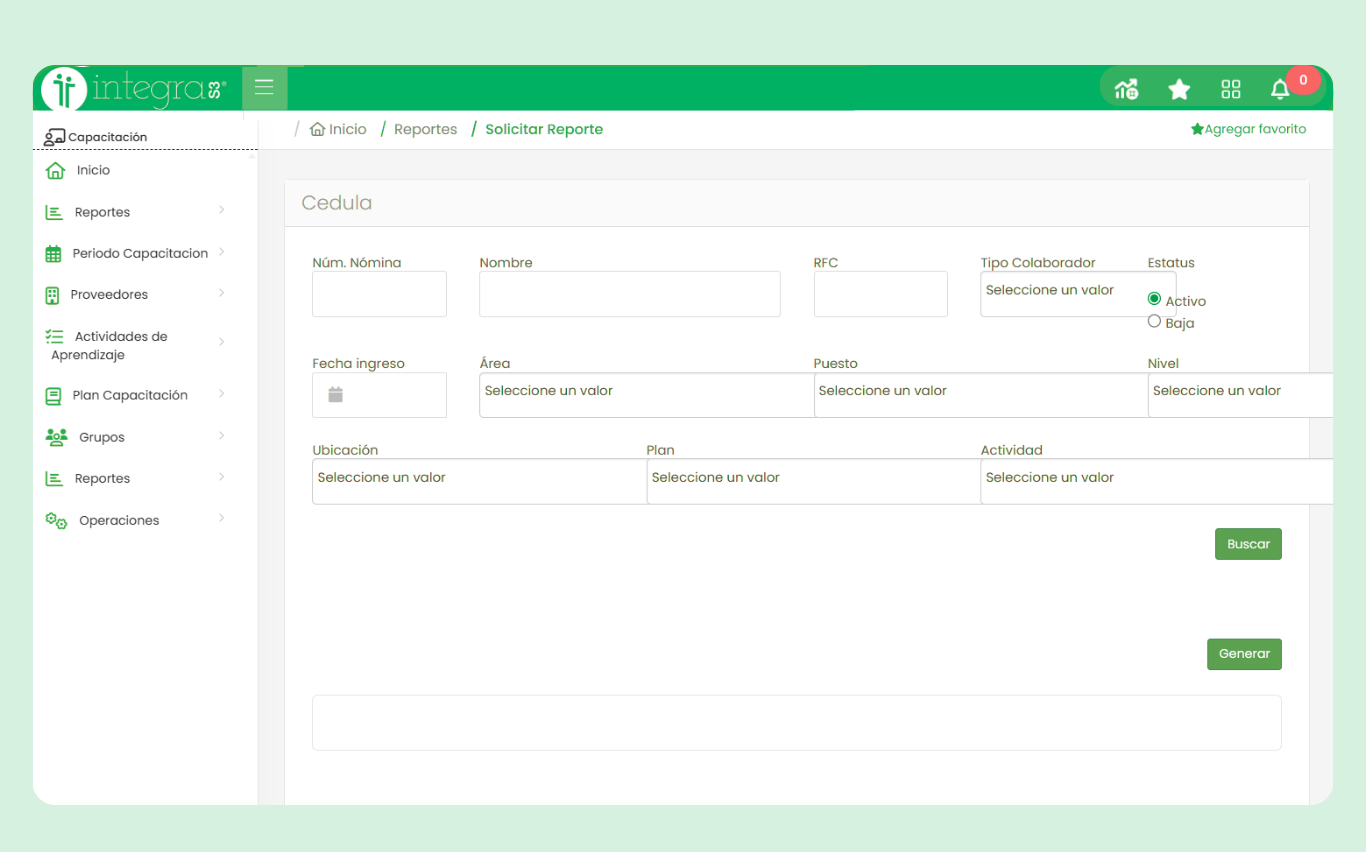The height and width of the screenshot is (852, 1366).
Task: Open the Tipo Colaborador dropdown
Action: (x=1078, y=294)
